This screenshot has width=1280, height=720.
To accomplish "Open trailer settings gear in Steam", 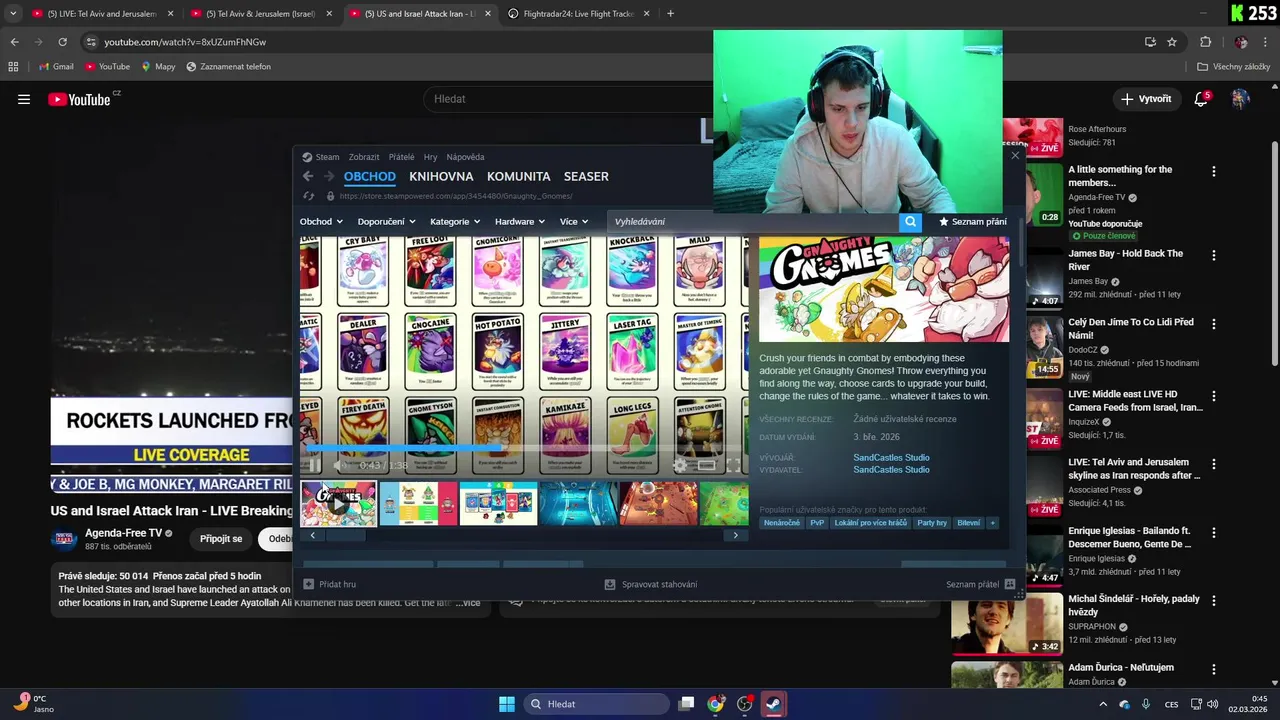I will 681,465.
